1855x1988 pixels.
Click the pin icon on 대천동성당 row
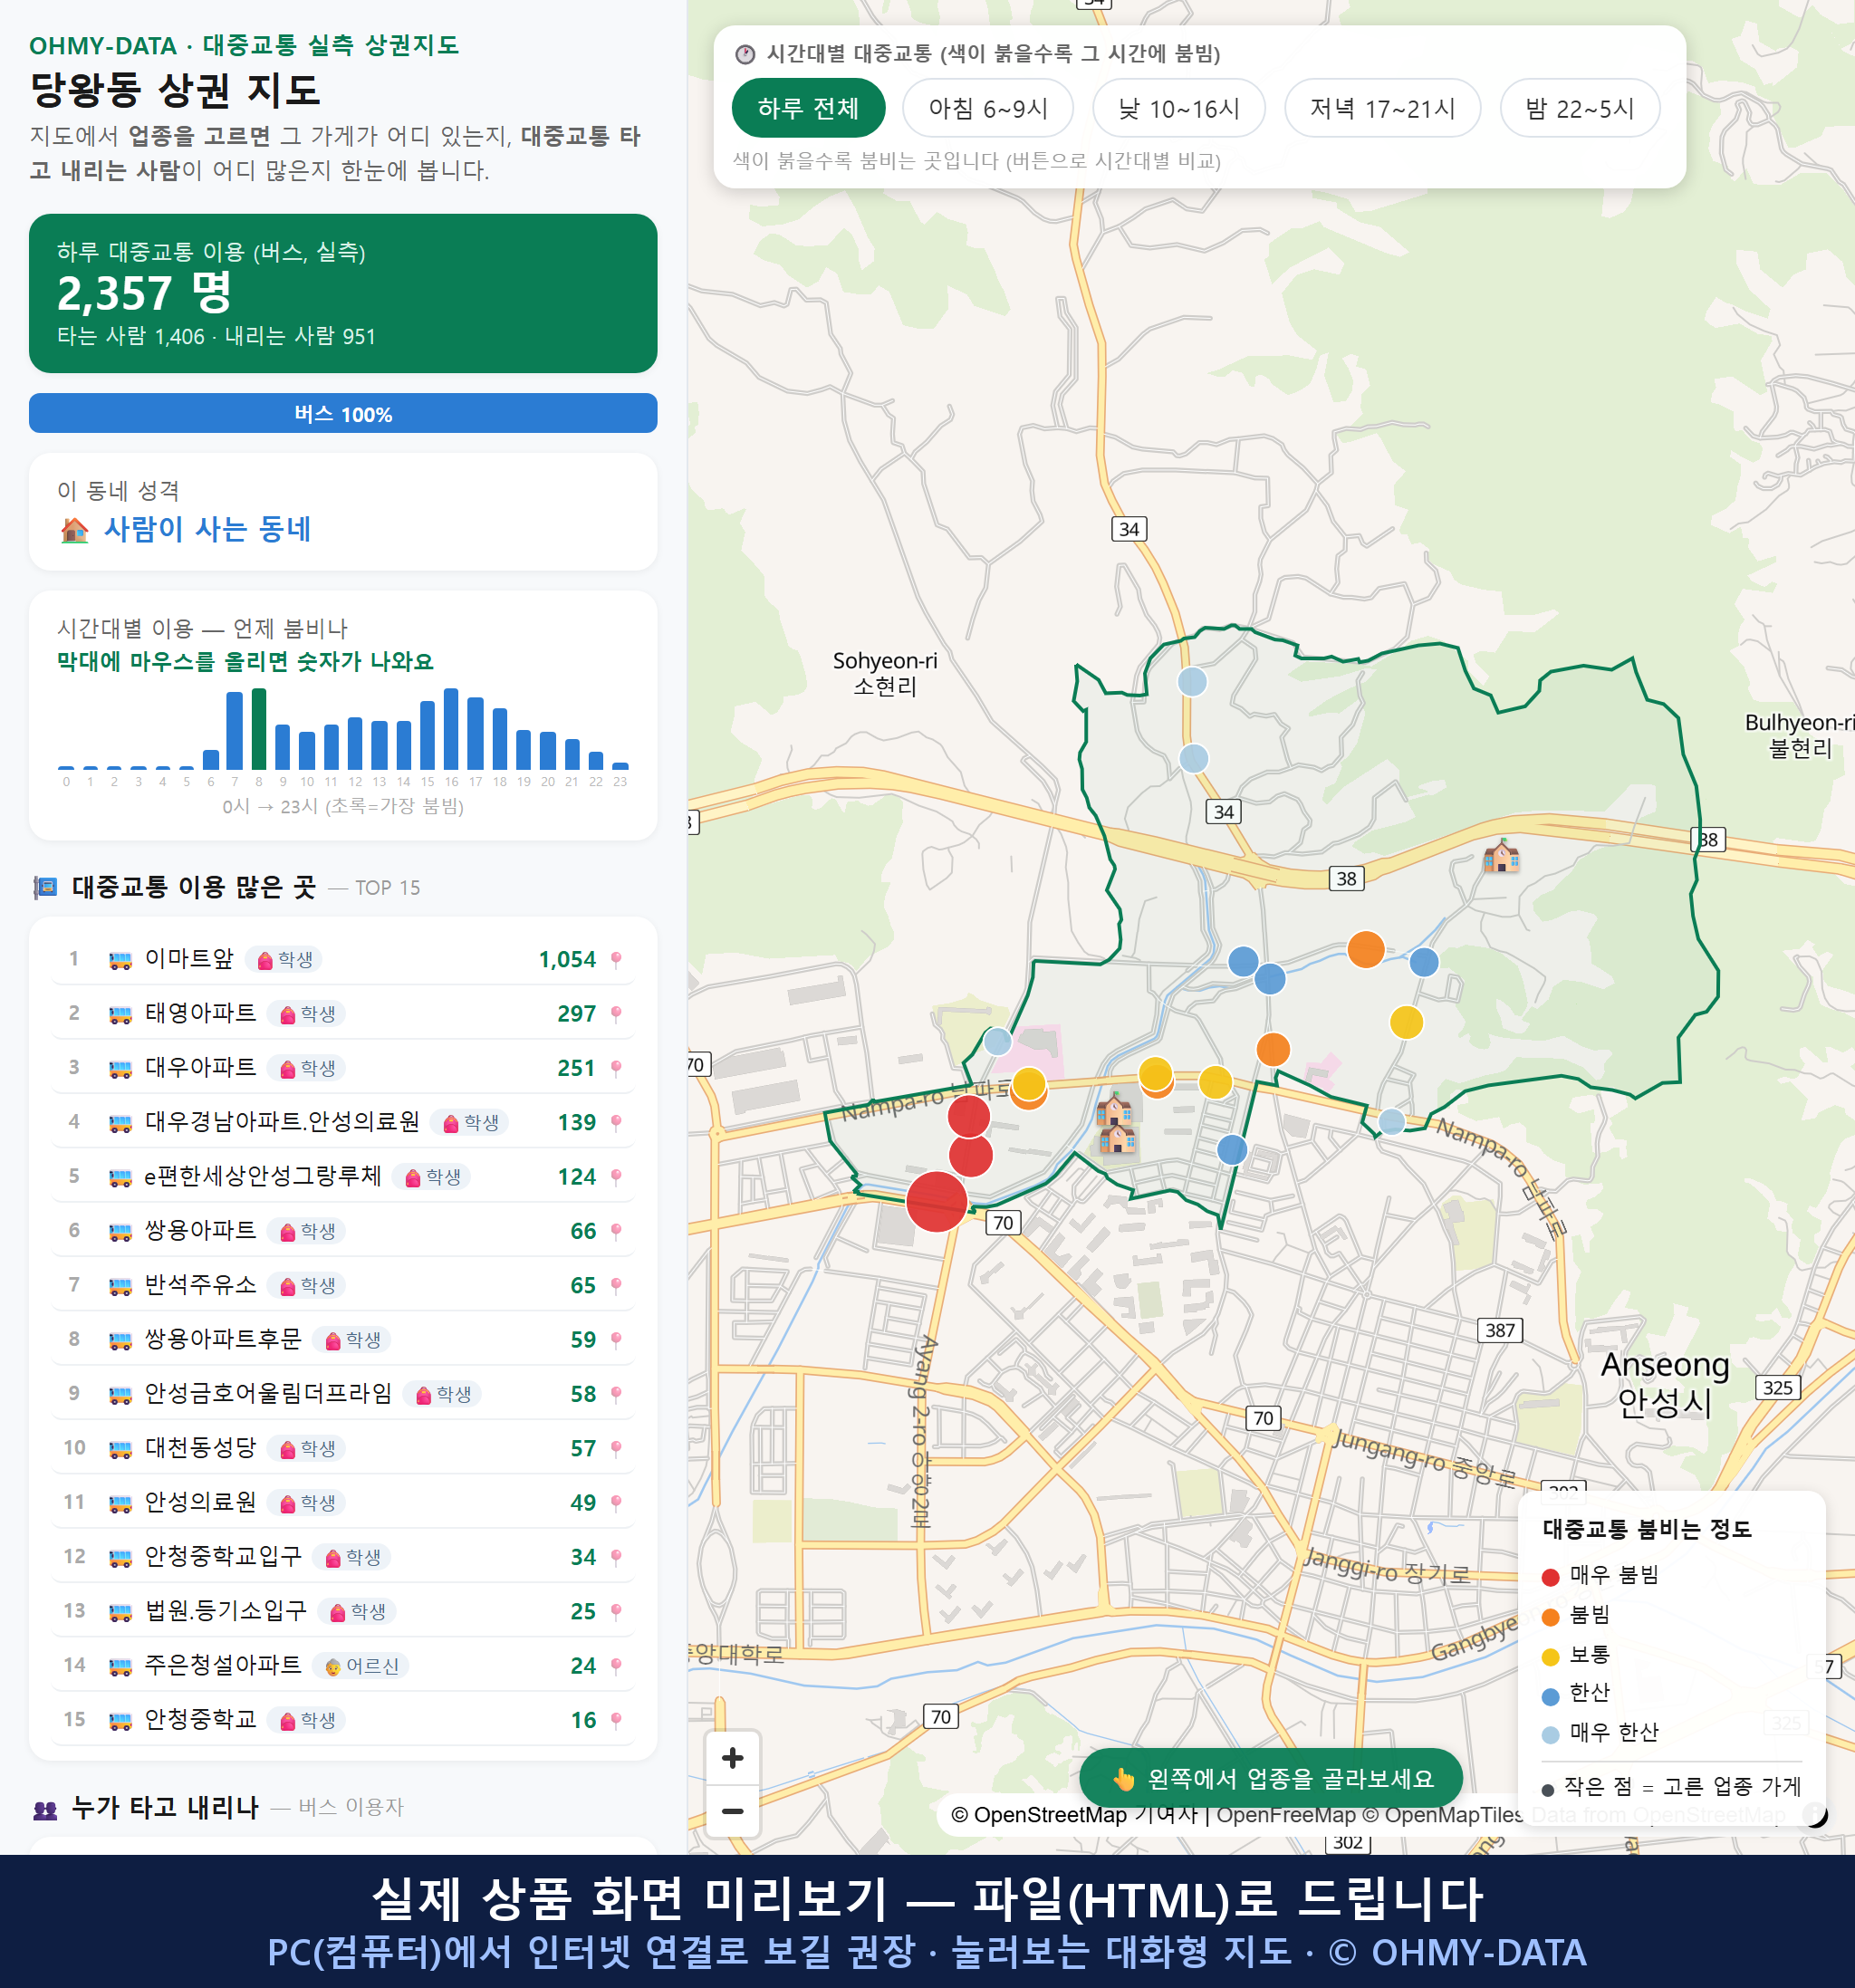(616, 1448)
